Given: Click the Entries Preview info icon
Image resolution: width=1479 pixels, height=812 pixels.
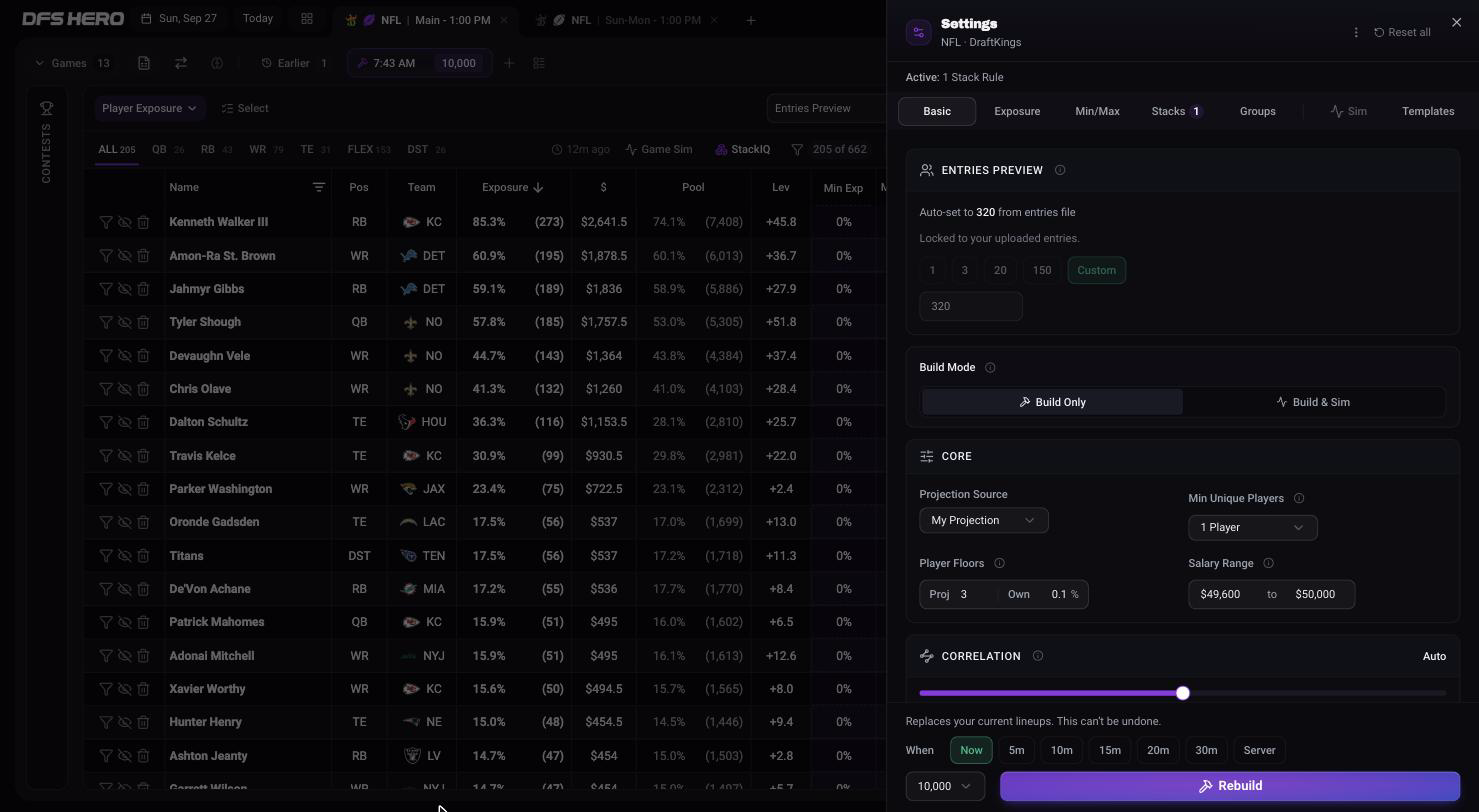Looking at the screenshot, I should point(1060,170).
